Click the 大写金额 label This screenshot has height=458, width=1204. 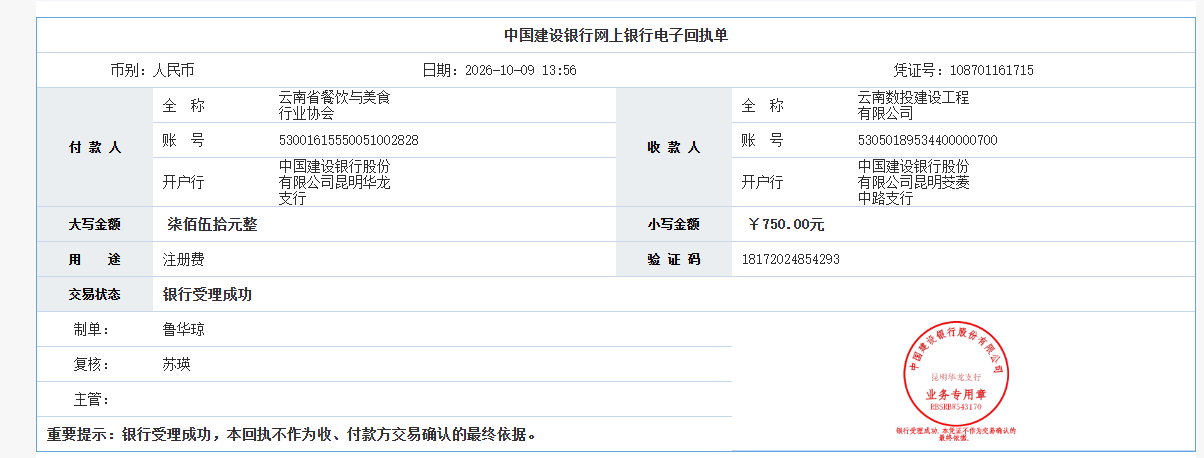[x=95, y=225]
